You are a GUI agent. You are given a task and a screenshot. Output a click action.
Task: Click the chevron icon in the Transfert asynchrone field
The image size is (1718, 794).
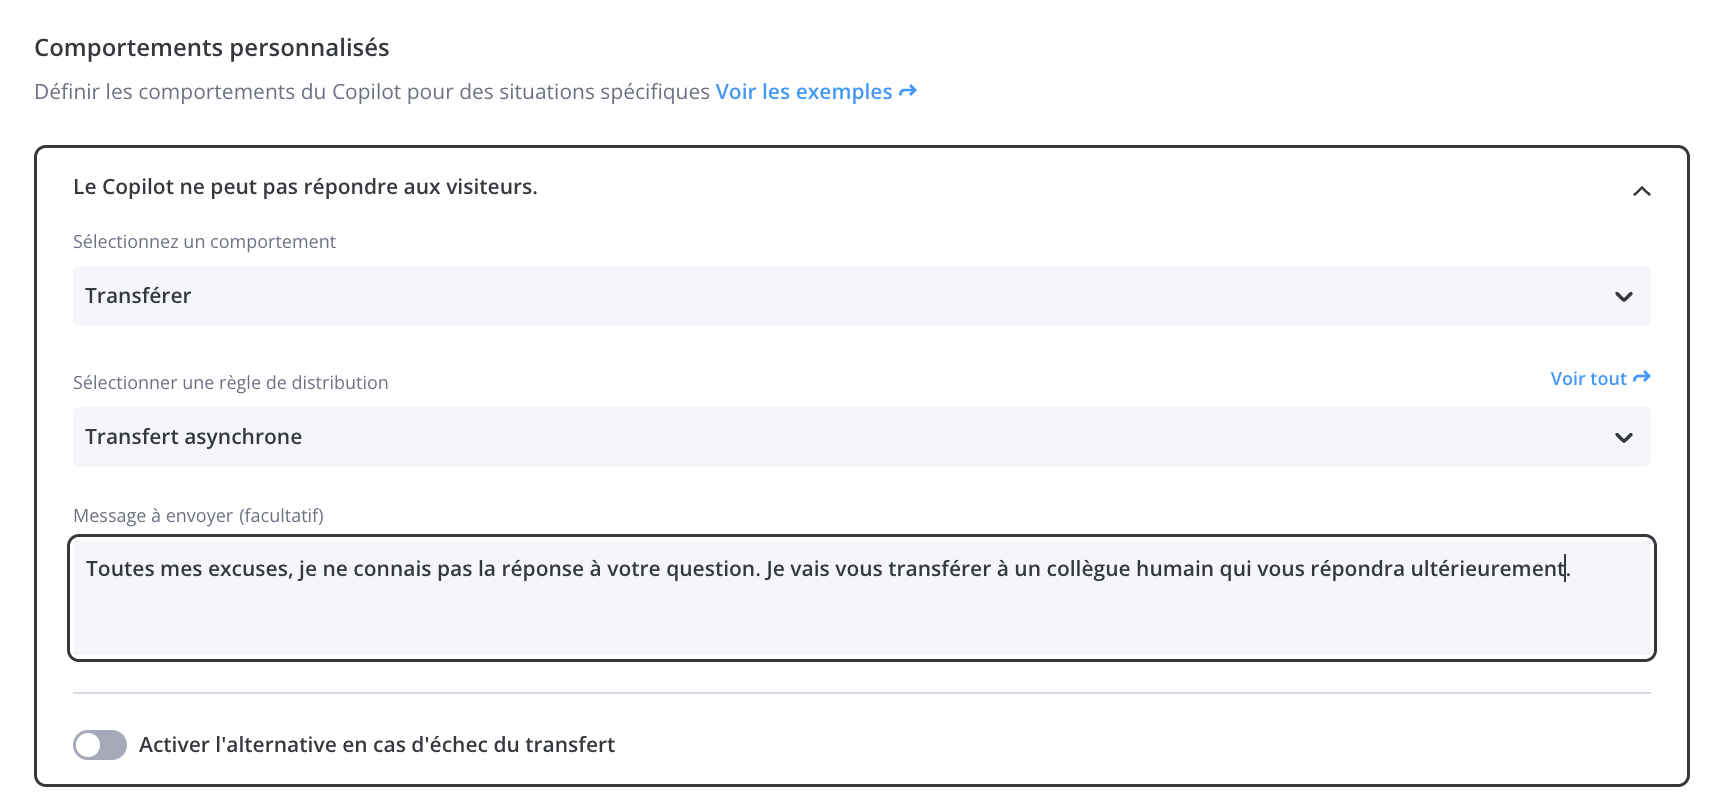coord(1624,438)
